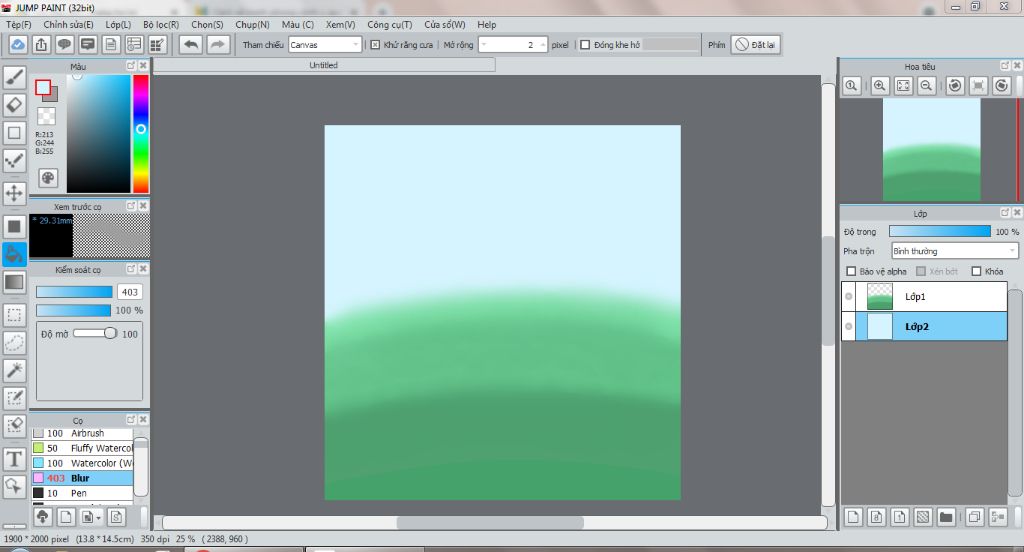Select the Operation/object select tool
Image resolution: width=1024 pixels, height=552 pixels.
pos(14,487)
